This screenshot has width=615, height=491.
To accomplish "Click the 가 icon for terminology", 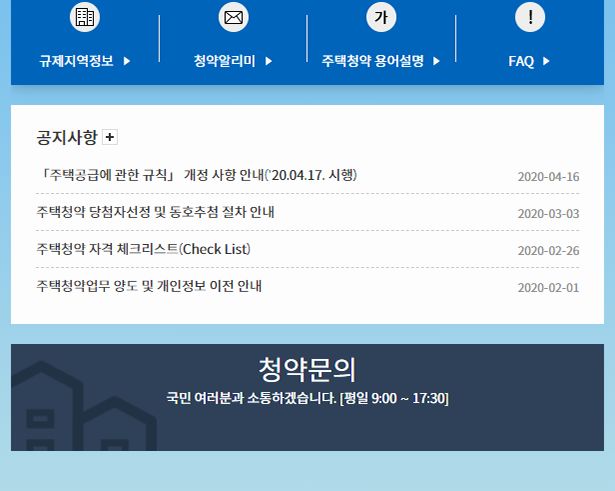I will coord(381,17).
